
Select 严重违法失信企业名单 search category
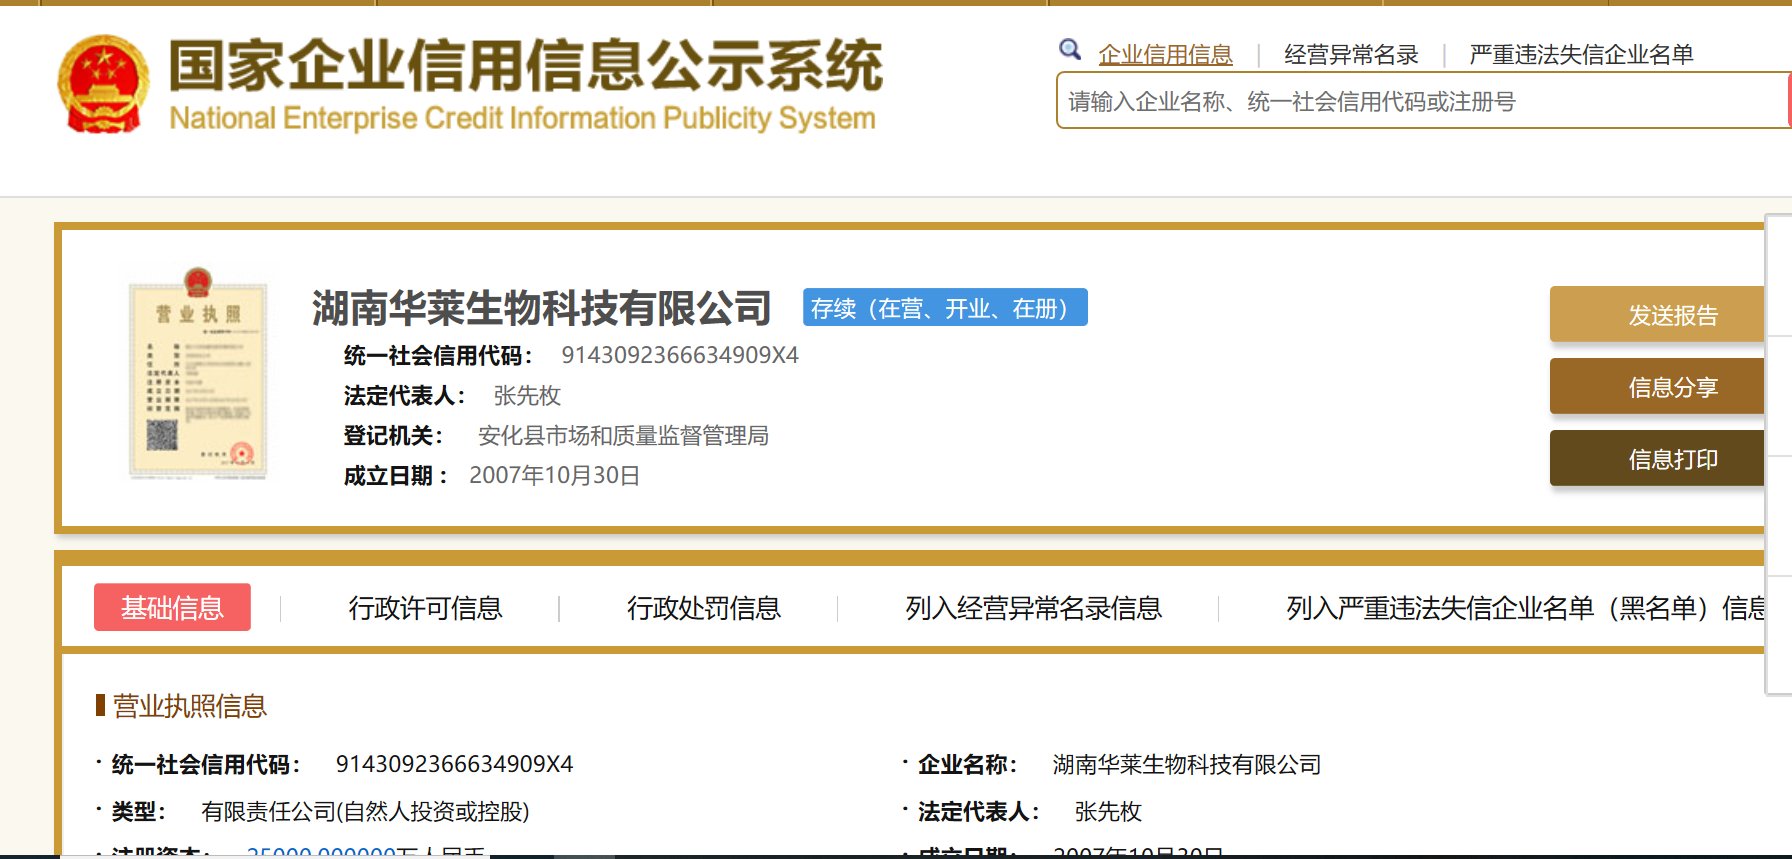(x=1581, y=54)
